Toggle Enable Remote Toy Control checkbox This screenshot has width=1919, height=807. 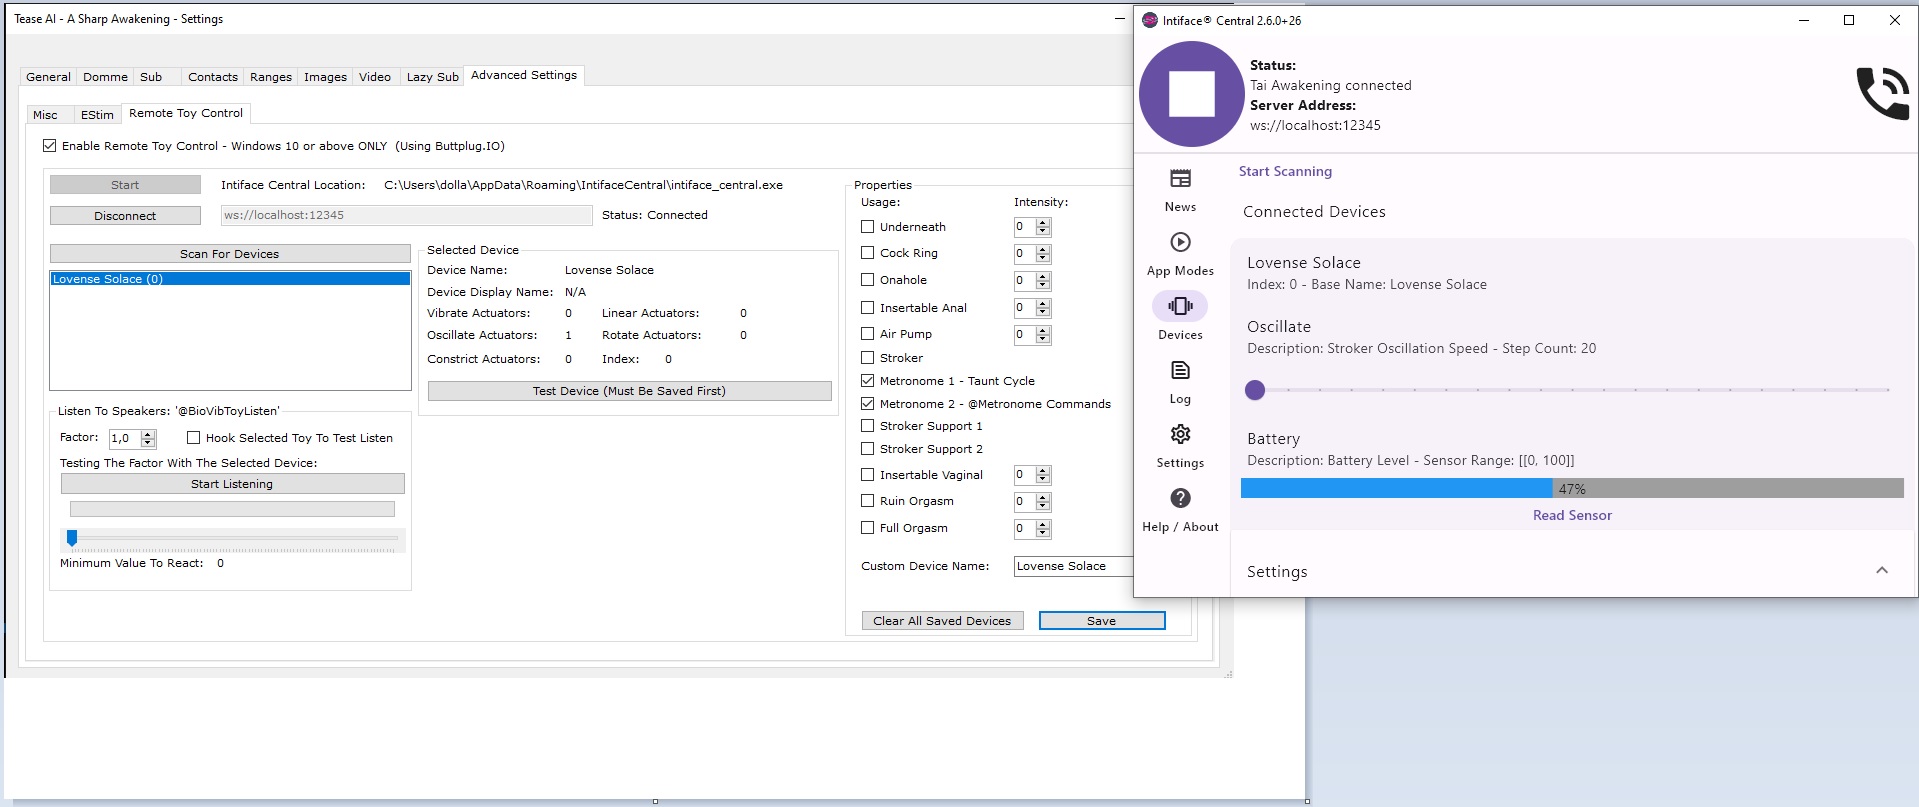49,146
